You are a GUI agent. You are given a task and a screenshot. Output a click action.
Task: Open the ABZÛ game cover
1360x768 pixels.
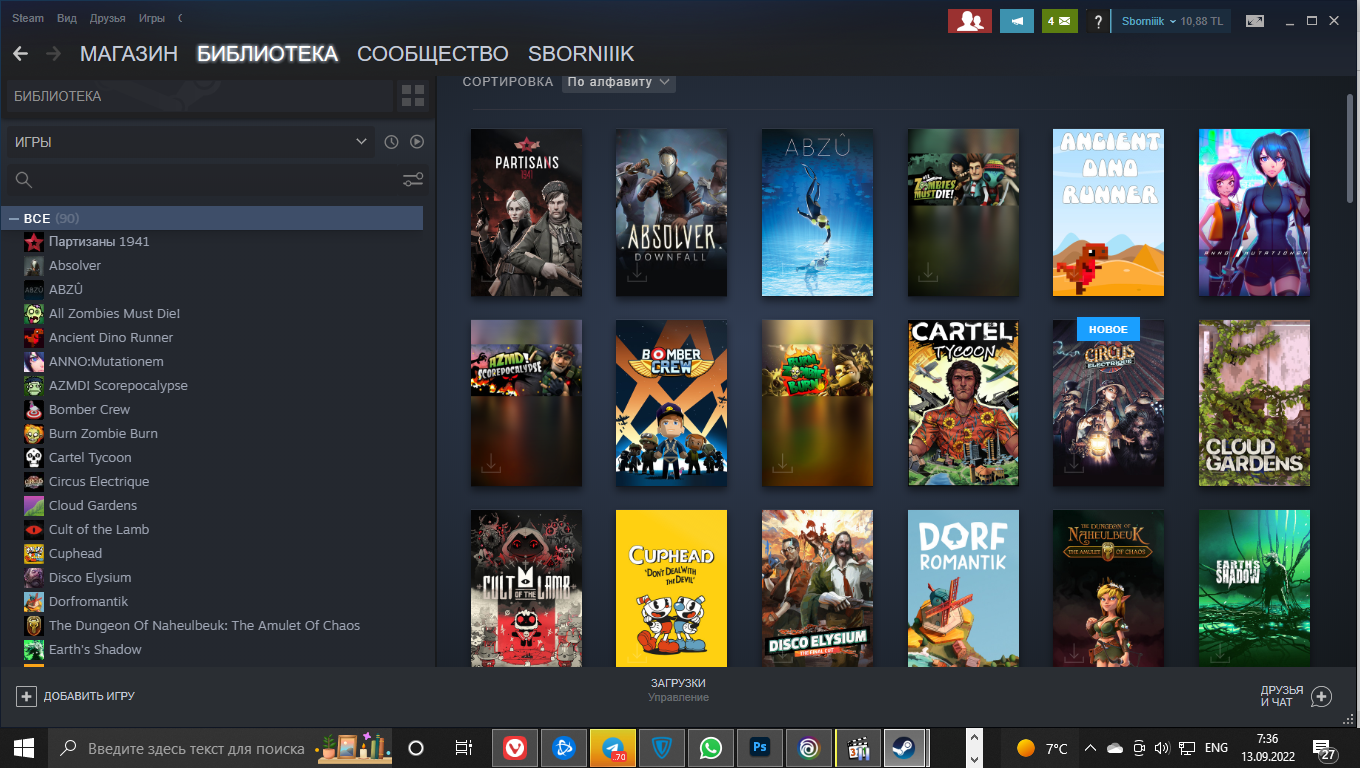click(x=817, y=212)
